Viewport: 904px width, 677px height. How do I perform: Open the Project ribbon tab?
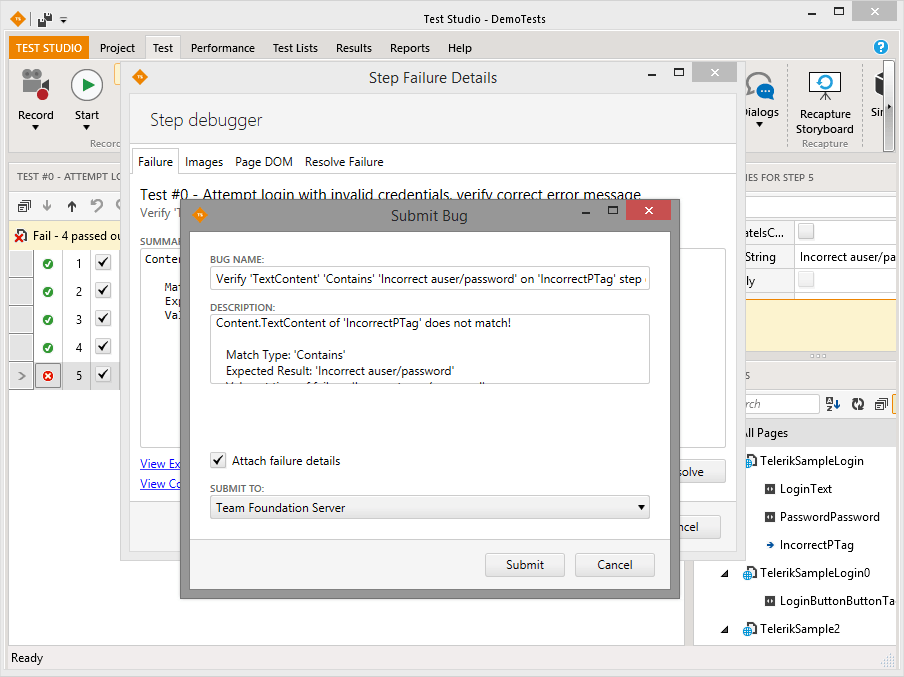[117, 48]
